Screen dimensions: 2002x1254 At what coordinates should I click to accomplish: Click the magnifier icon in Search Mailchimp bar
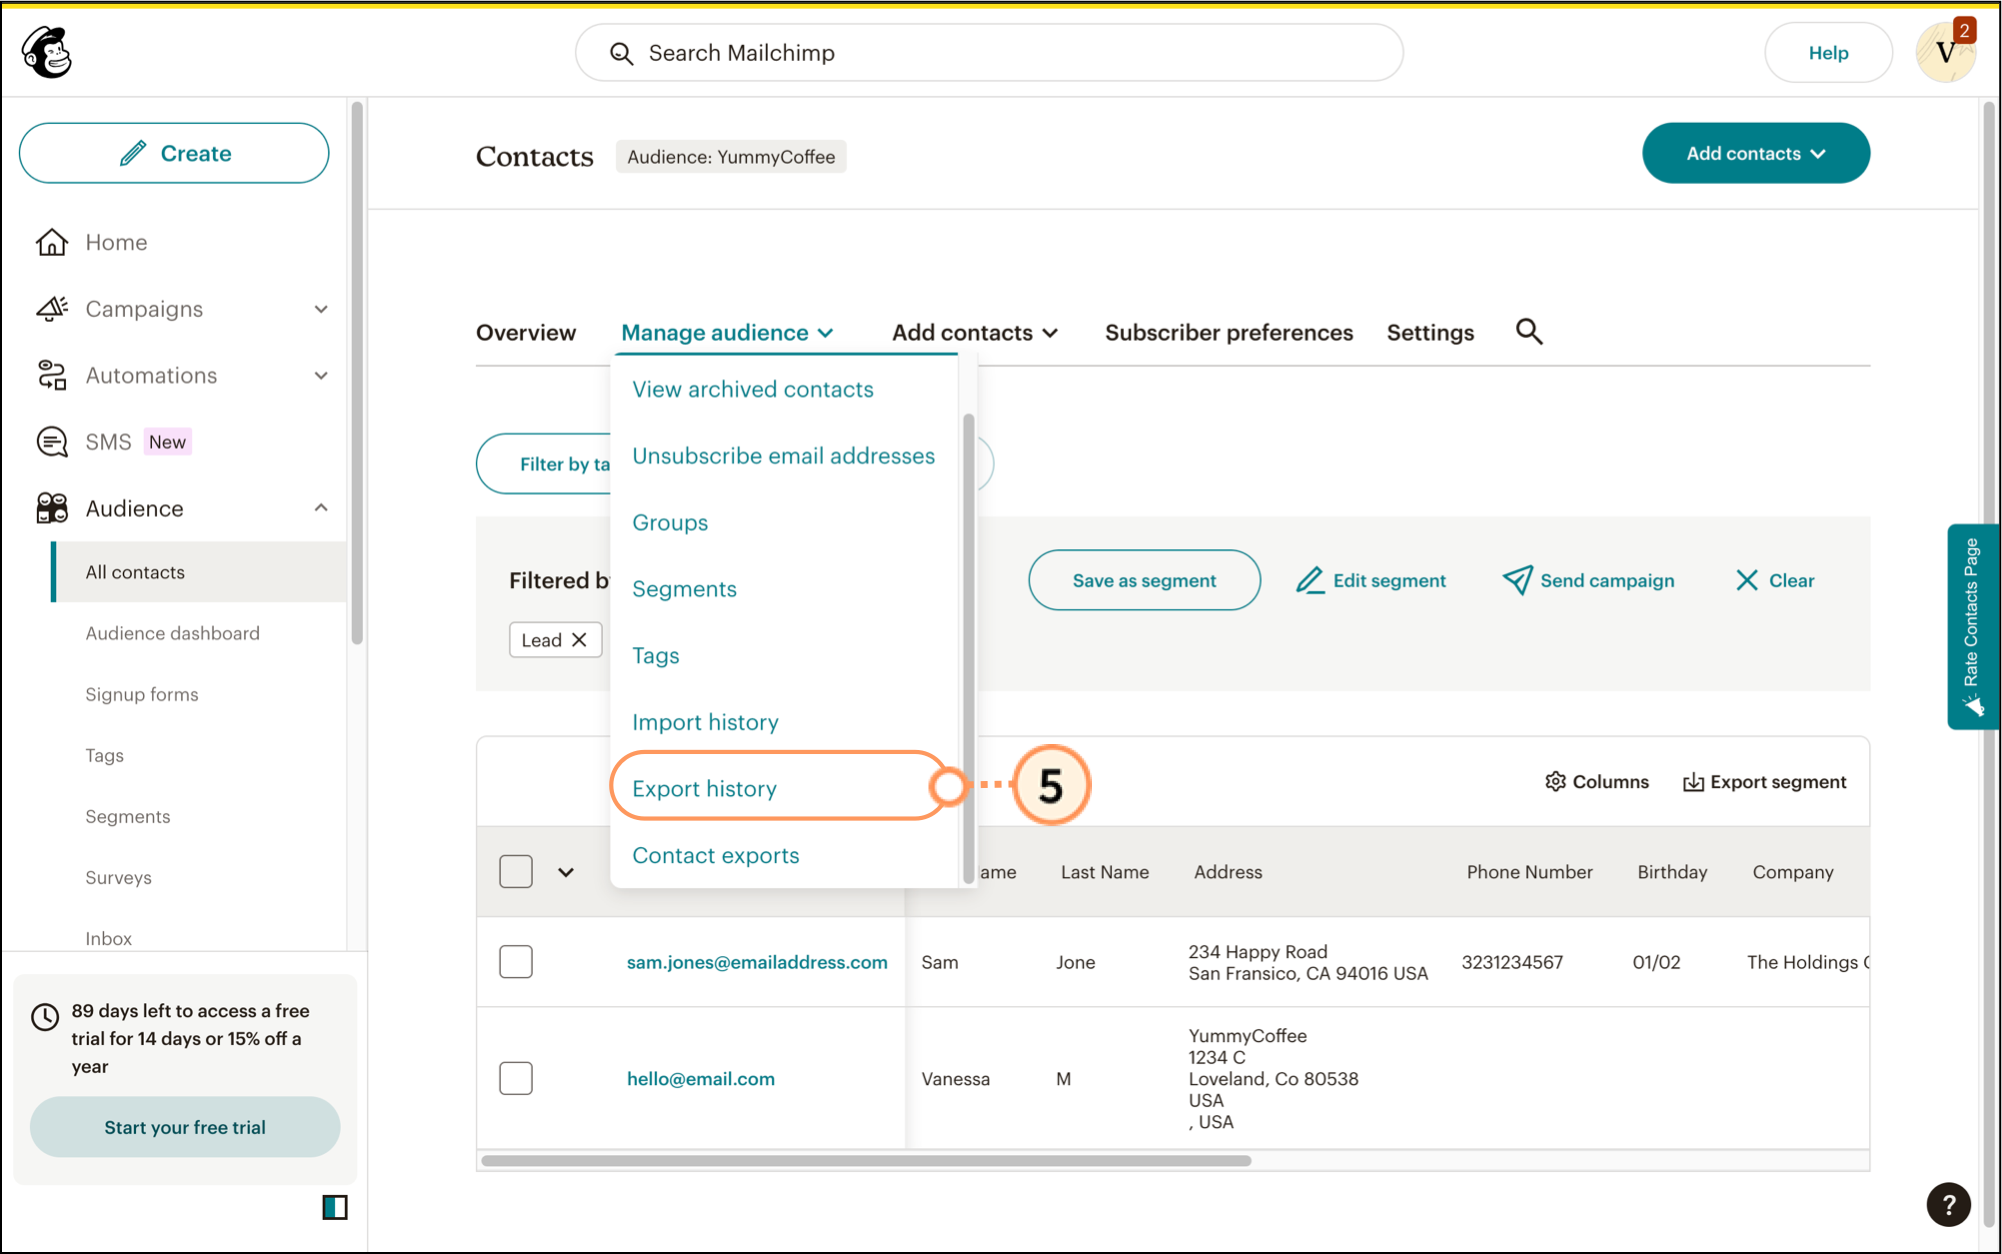click(x=621, y=53)
